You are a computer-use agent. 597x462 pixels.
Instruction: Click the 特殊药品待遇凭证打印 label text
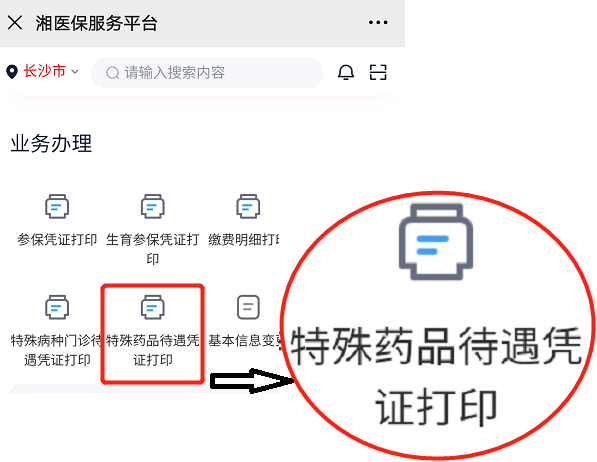(153, 350)
